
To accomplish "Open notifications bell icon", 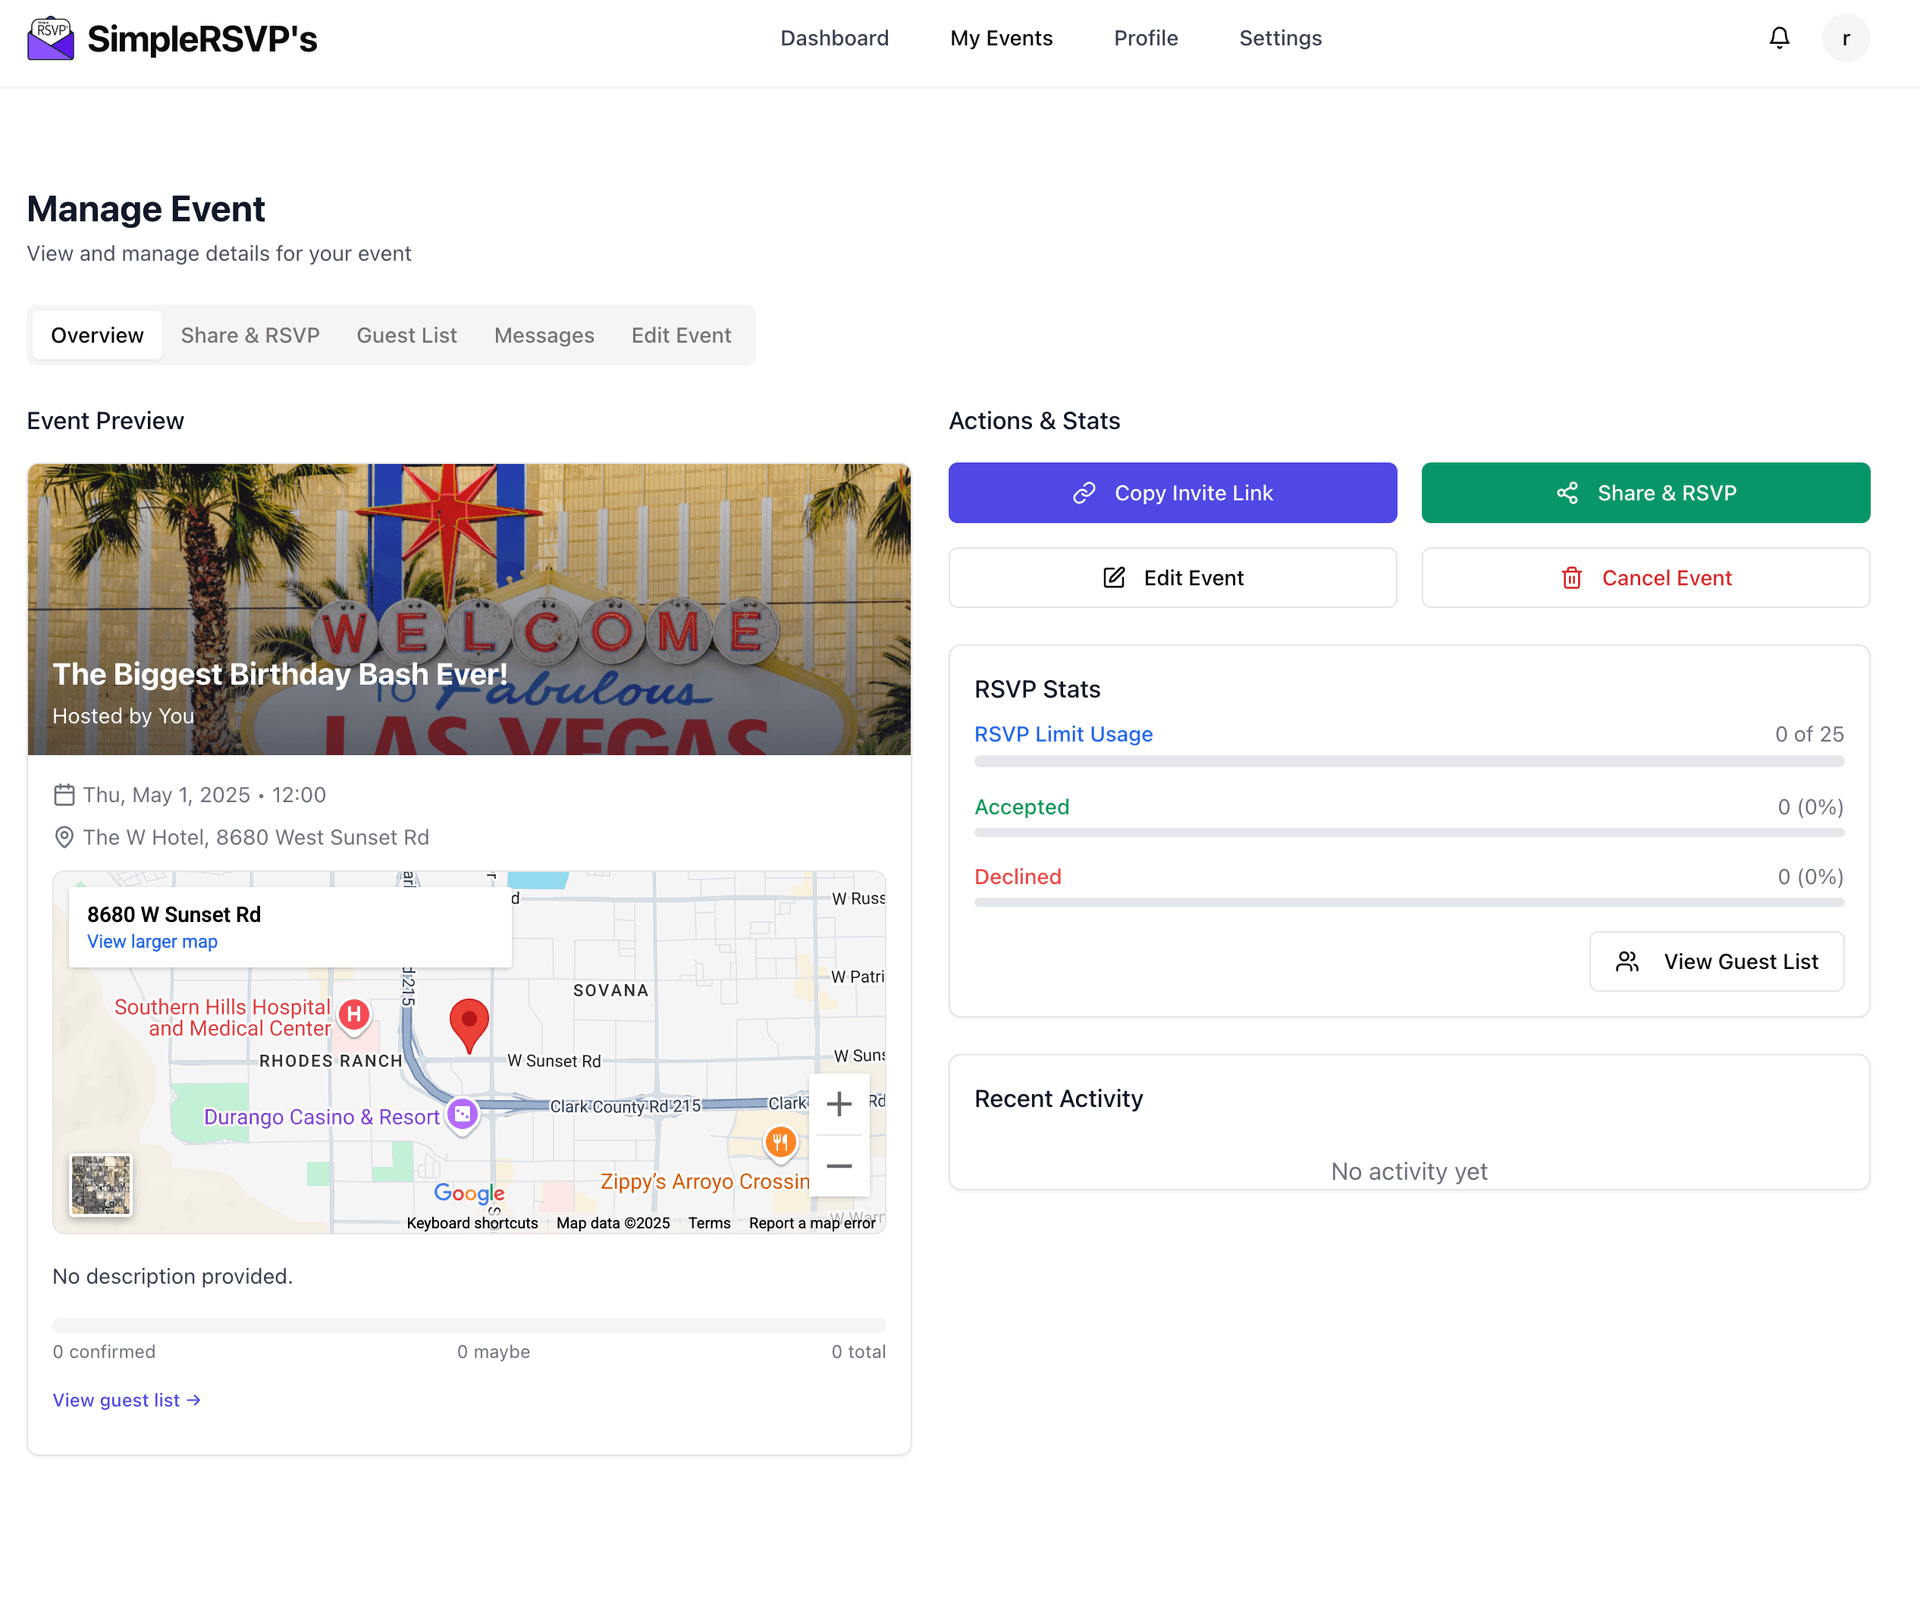I will [x=1779, y=38].
